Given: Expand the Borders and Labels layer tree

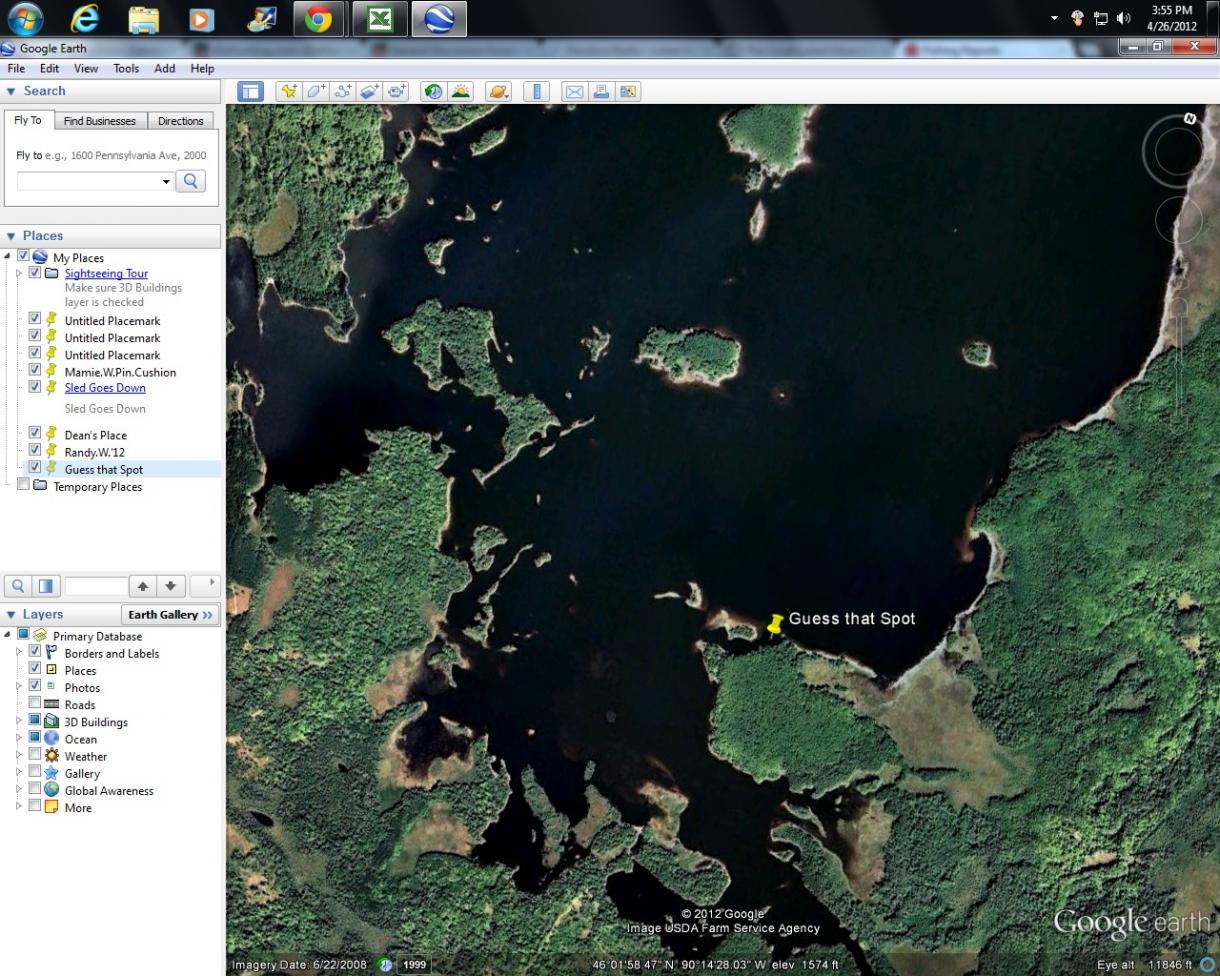Looking at the screenshot, I should [x=18, y=653].
